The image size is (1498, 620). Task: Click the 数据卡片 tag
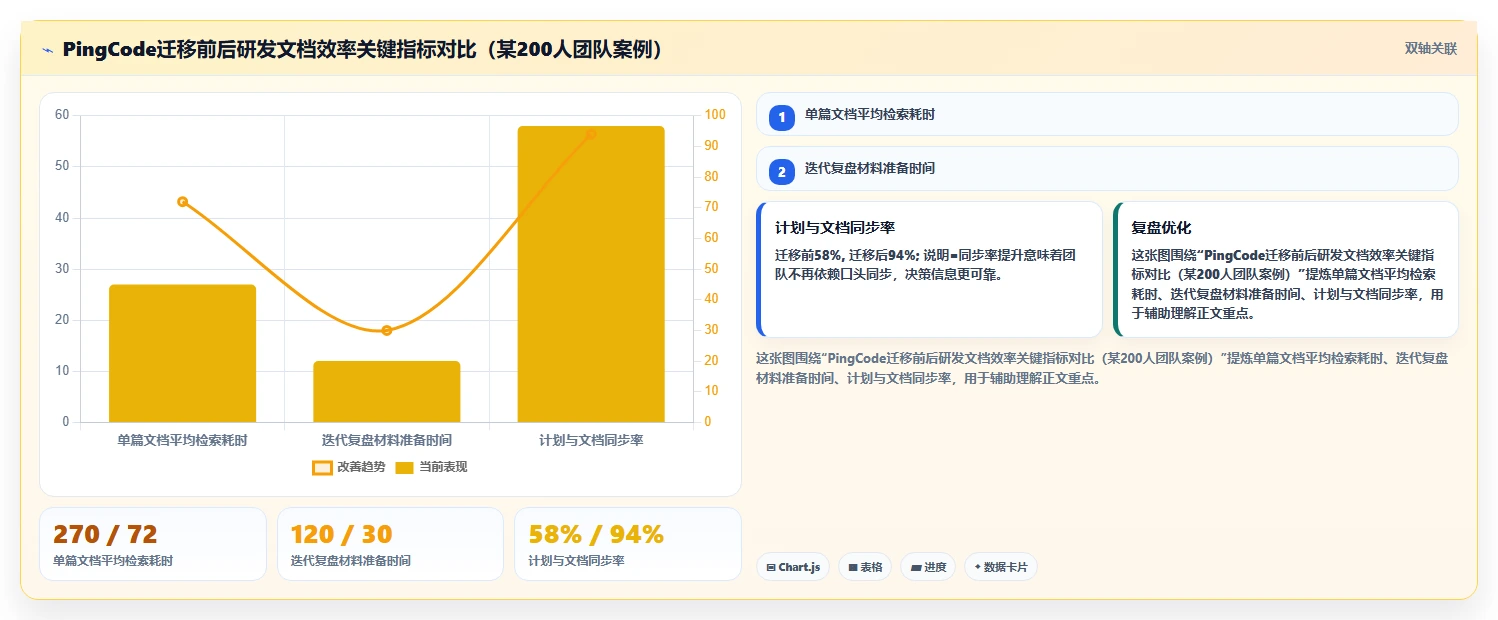click(1001, 567)
